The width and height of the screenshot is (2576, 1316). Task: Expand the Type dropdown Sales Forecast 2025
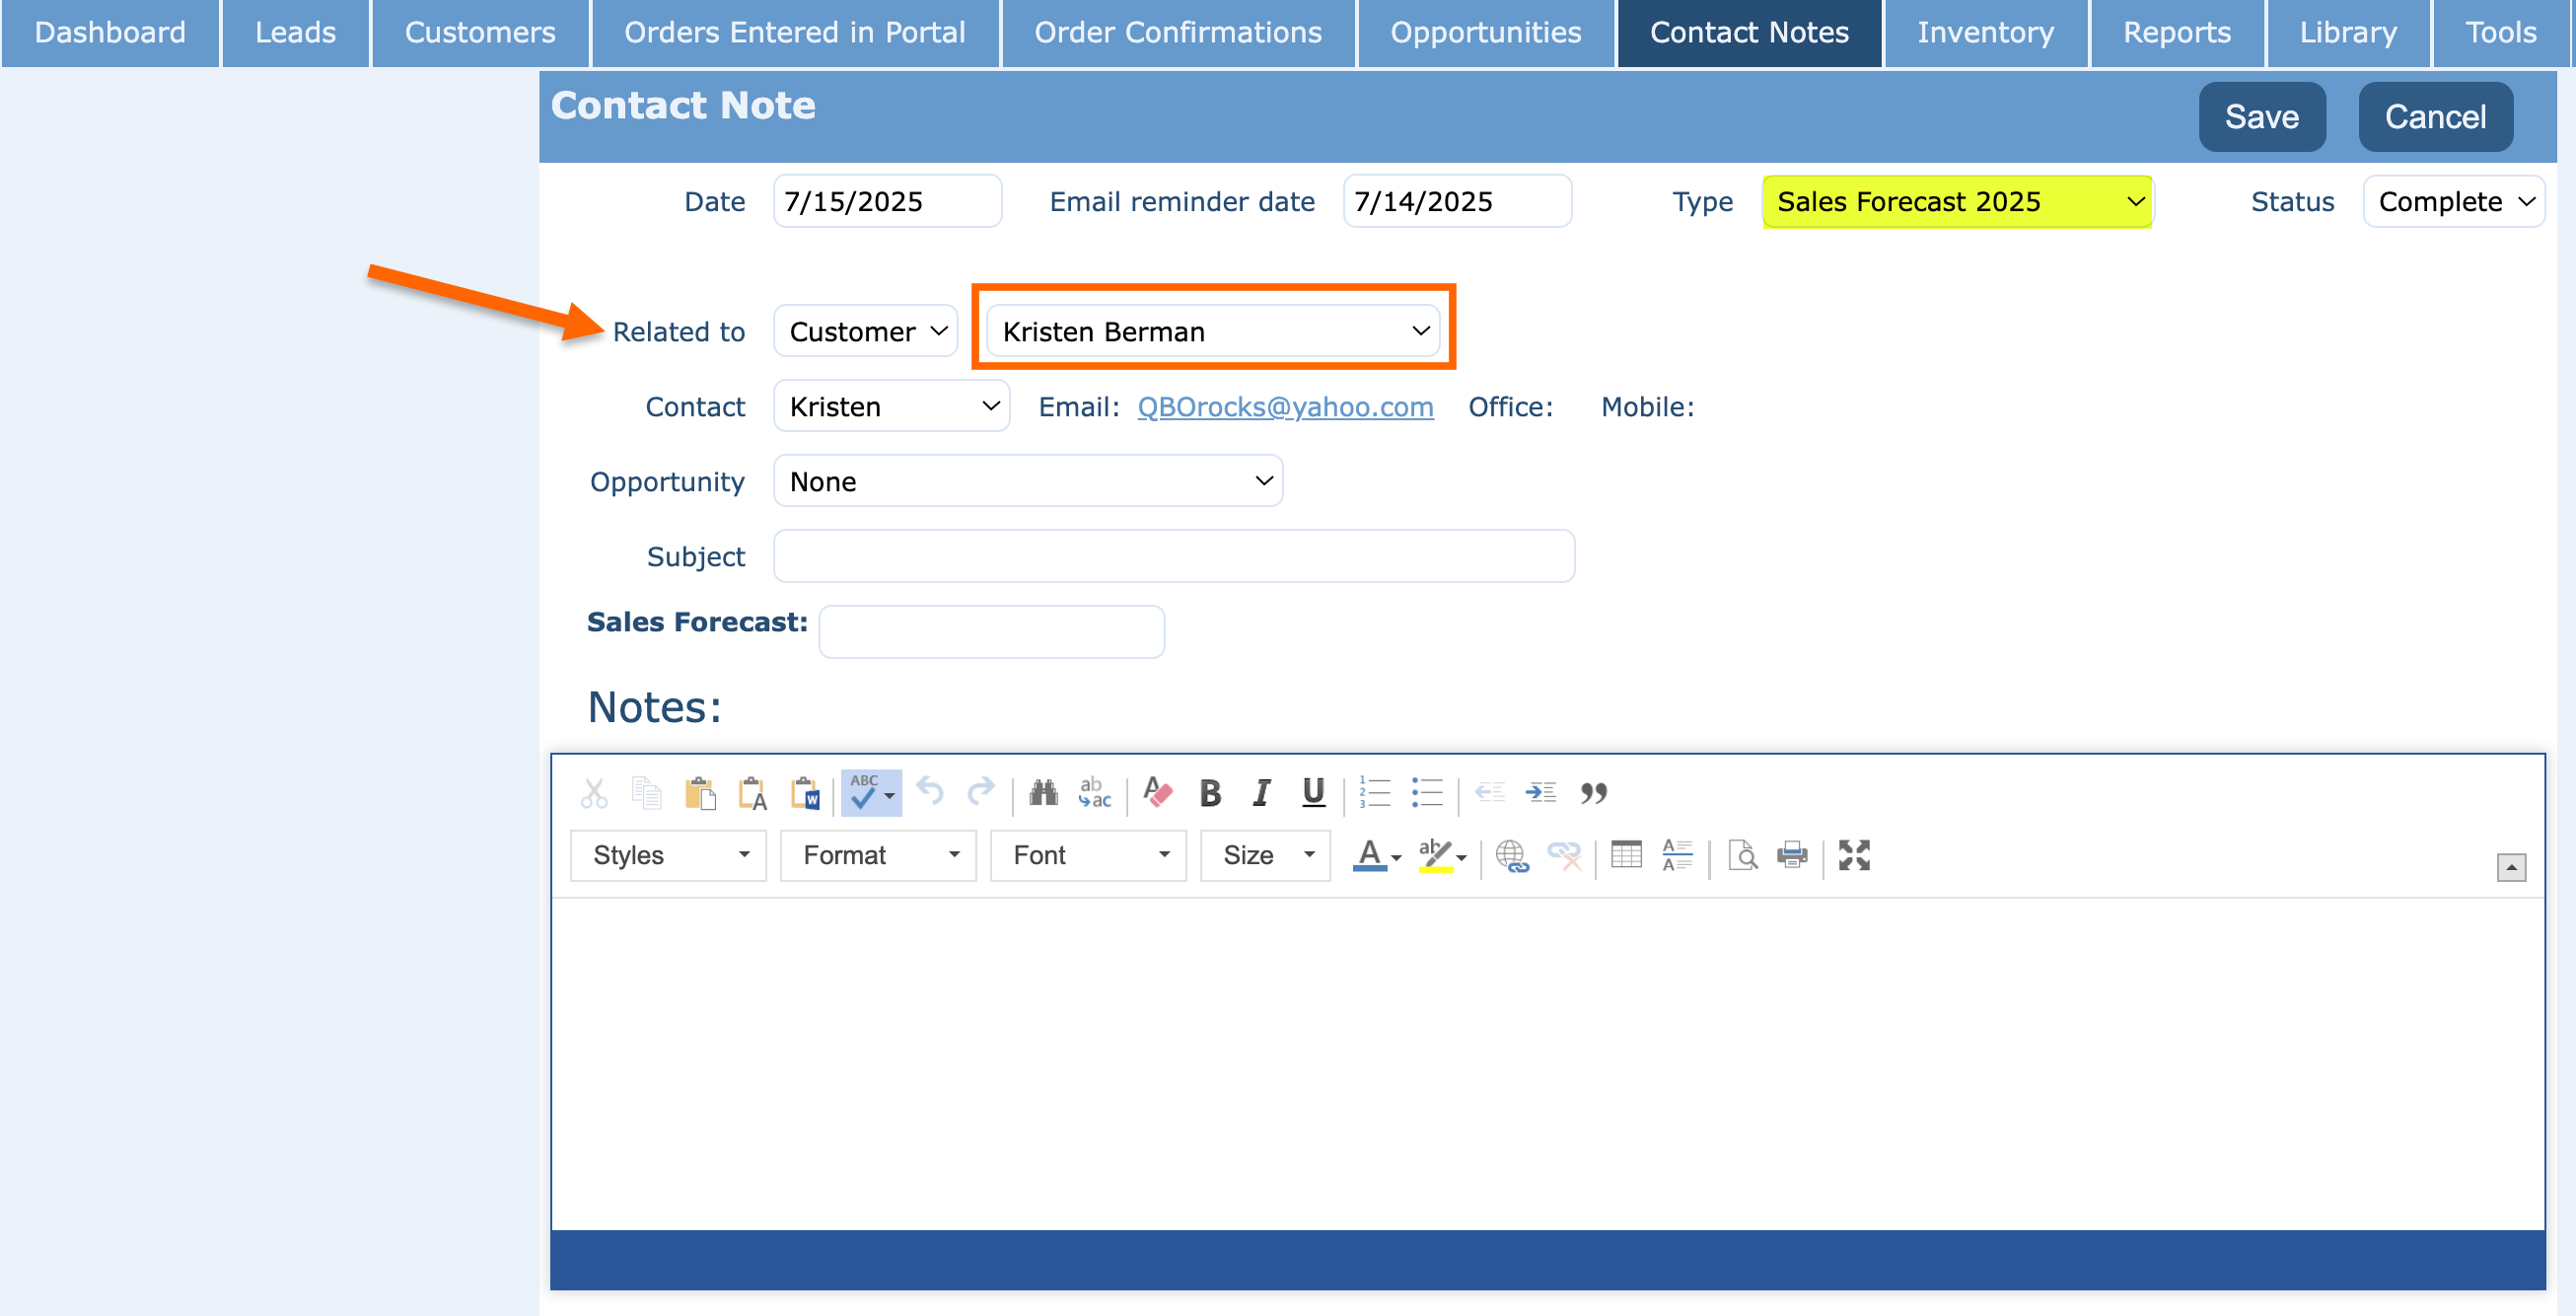pos(1956,202)
